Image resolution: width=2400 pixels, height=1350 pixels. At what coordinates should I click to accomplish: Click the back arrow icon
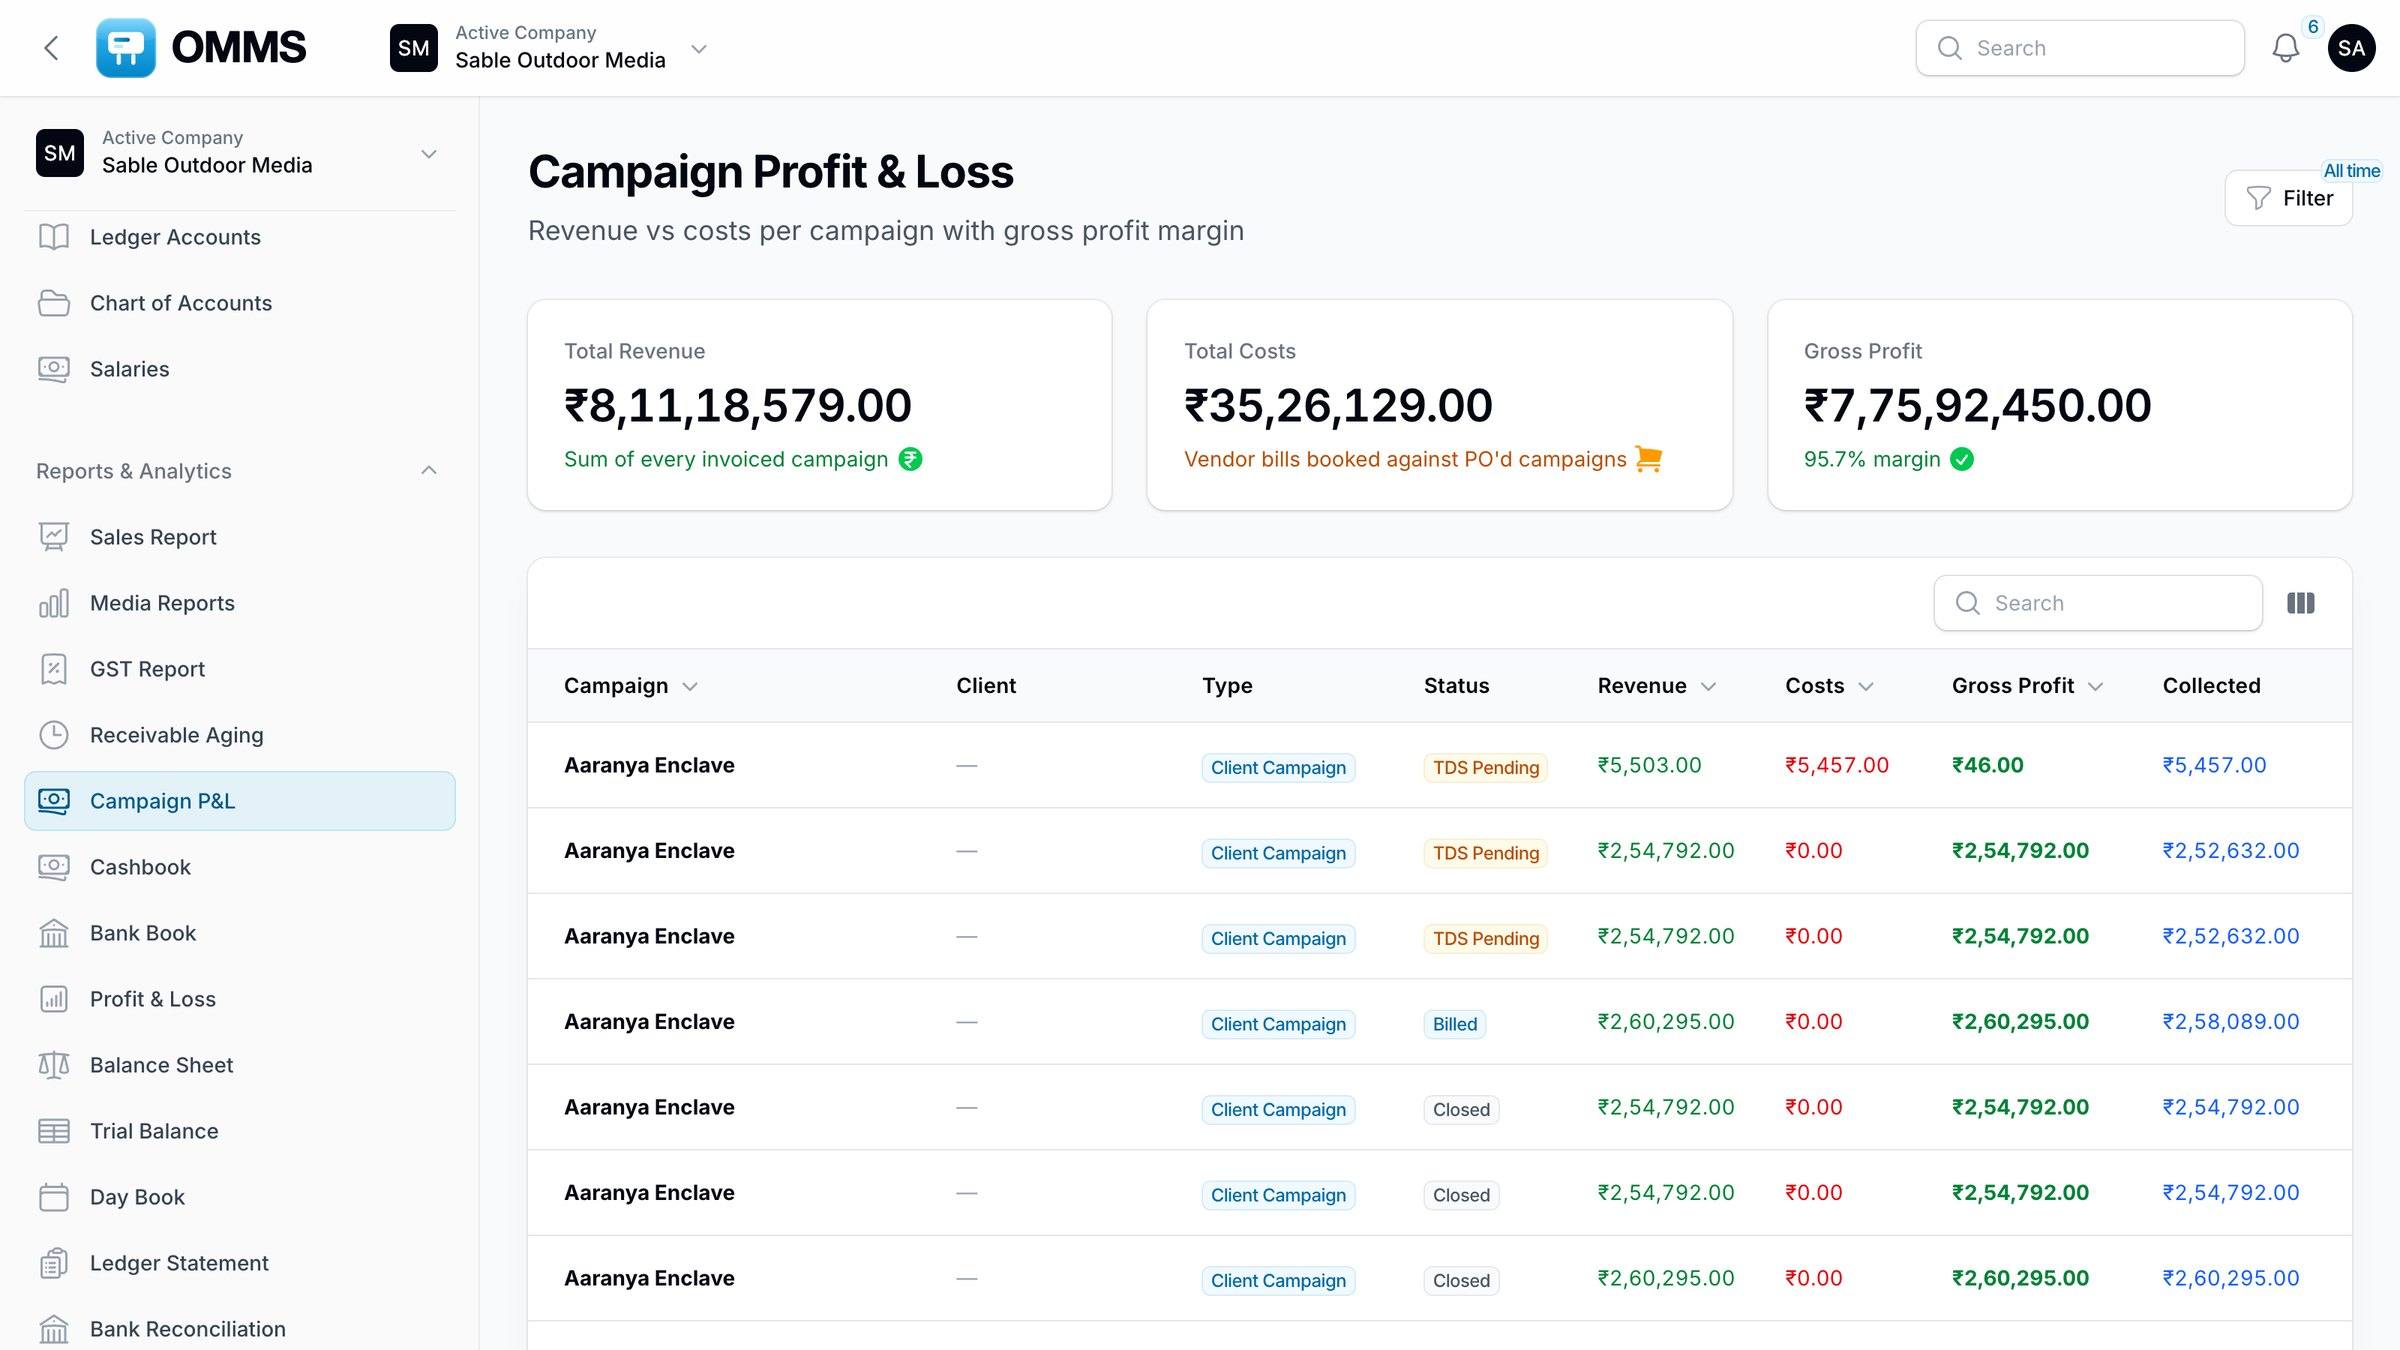52,48
